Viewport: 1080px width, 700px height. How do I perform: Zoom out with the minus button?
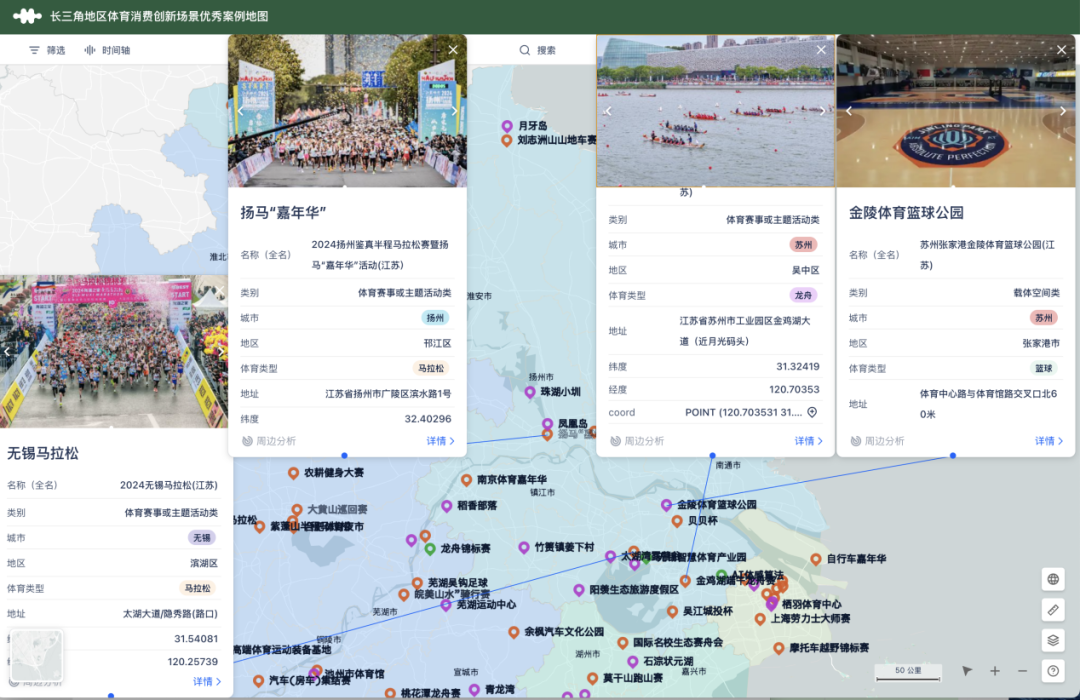tap(1022, 671)
